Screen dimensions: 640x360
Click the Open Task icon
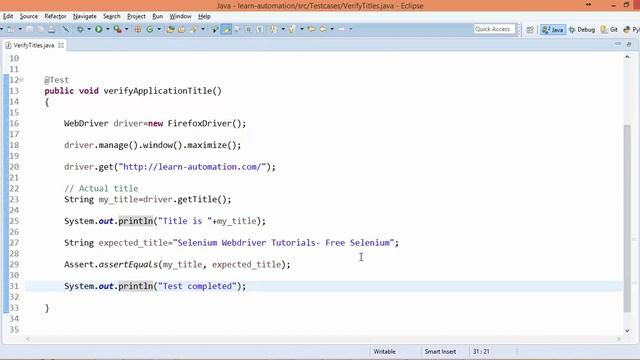click(x=181, y=29)
